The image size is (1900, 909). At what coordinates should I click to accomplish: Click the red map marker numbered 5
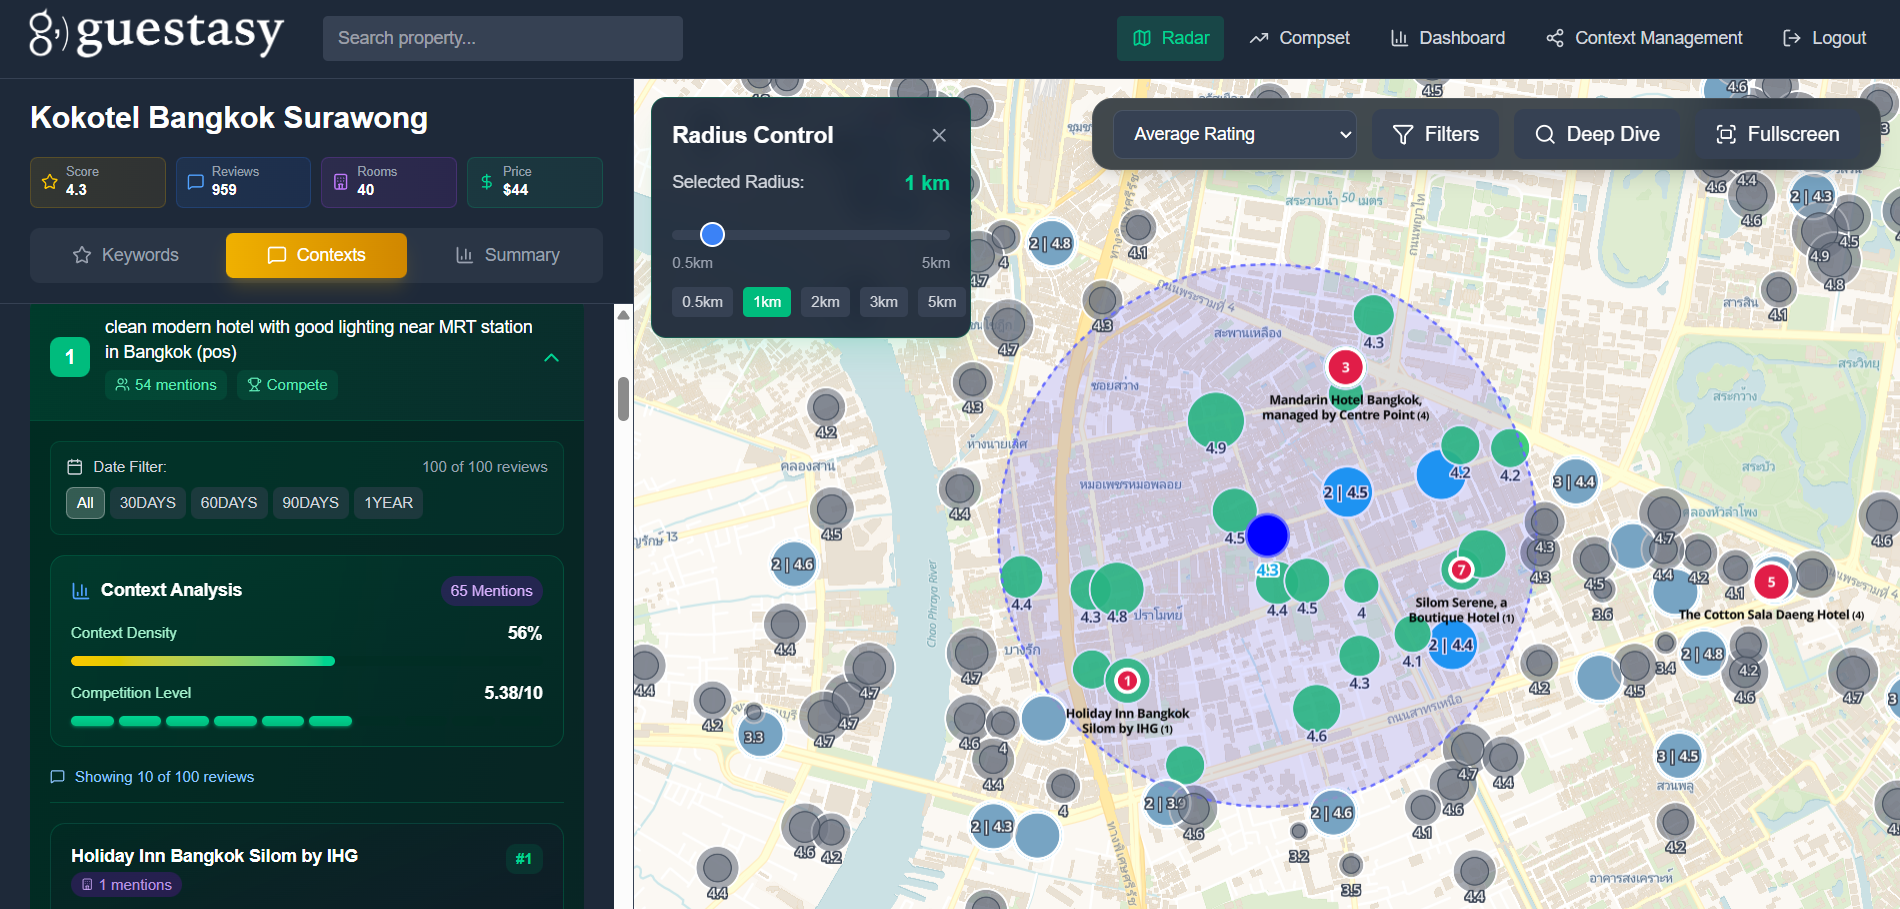[1771, 582]
